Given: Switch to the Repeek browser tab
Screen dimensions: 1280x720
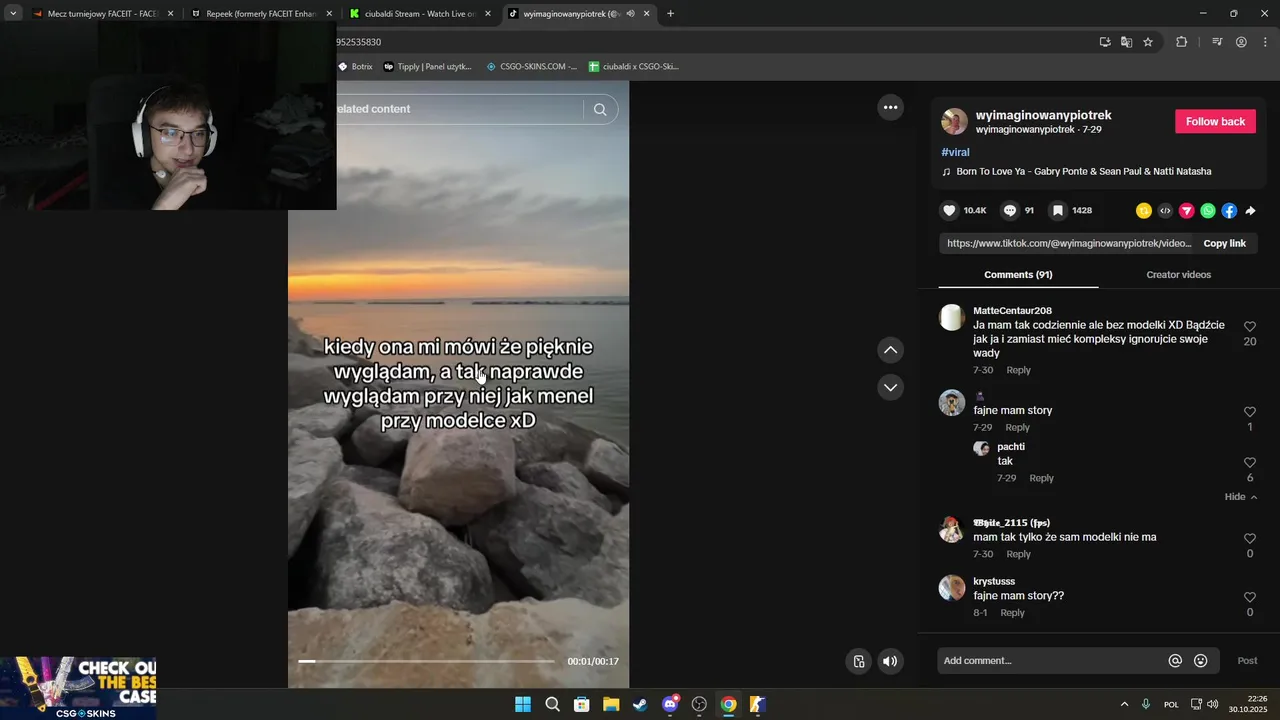Looking at the screenshot, I should click(x=261, y=14).
